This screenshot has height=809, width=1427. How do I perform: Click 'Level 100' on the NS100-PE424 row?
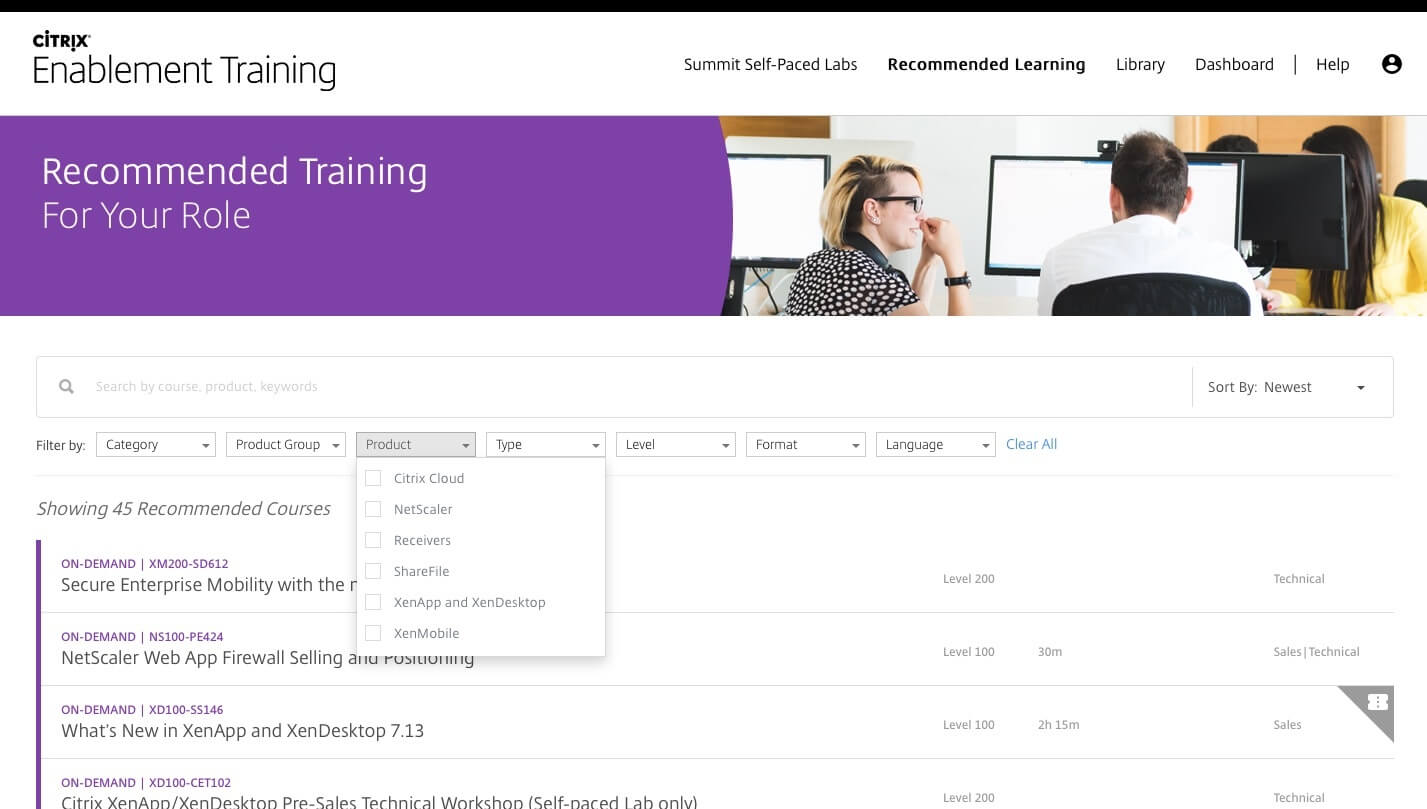click(x=968, y=652)
